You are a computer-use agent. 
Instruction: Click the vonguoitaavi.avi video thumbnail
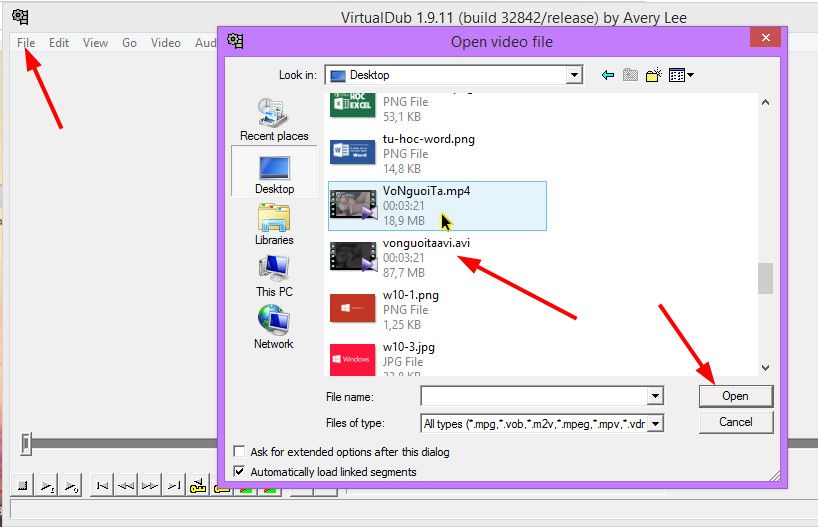pos(353,257)
